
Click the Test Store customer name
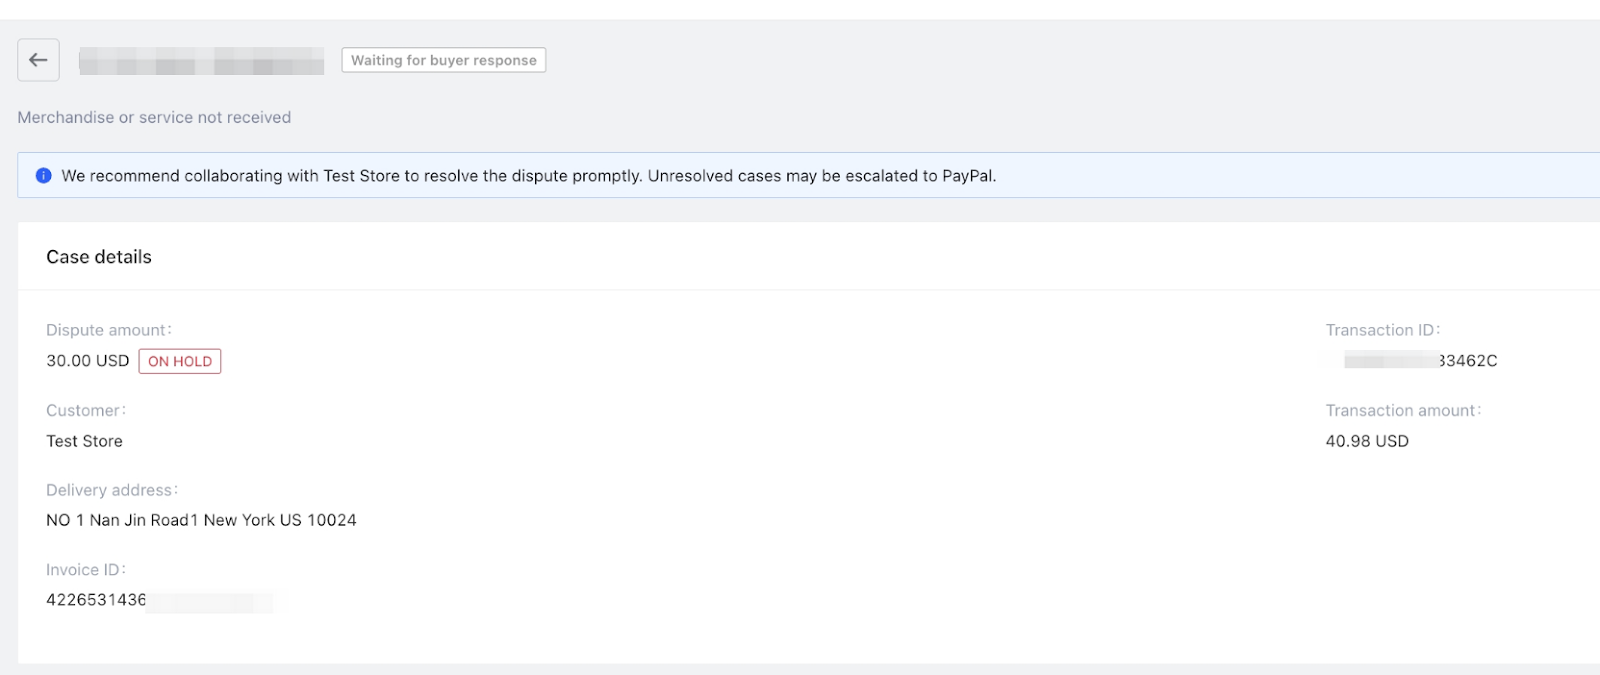coord(84,441)
